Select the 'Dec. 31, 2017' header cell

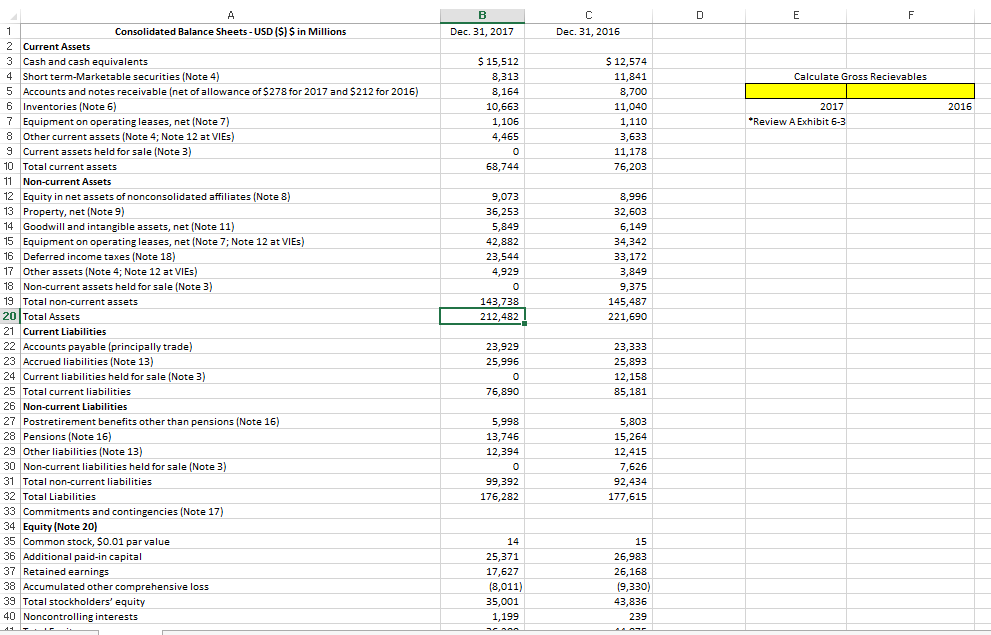point(482,32)
